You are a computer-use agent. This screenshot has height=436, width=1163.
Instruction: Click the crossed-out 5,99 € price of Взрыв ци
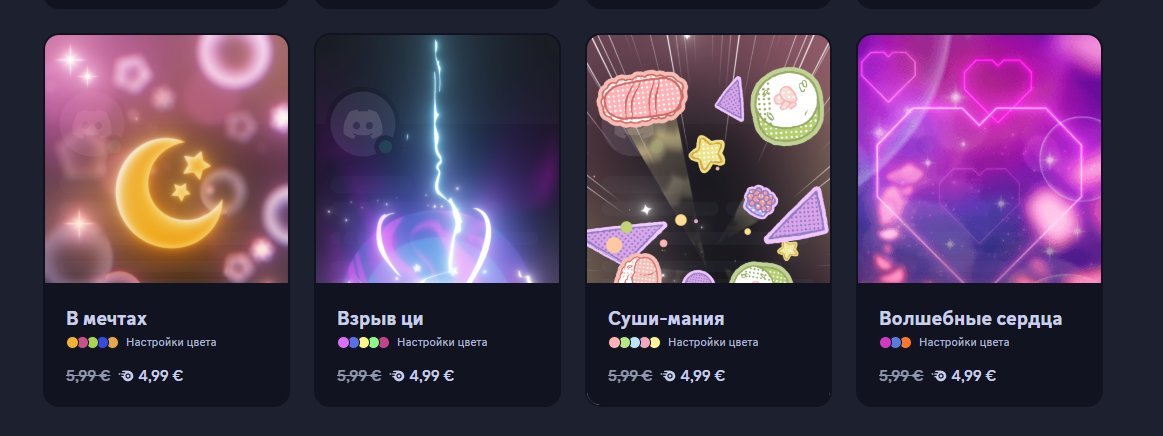click(359, 376)
